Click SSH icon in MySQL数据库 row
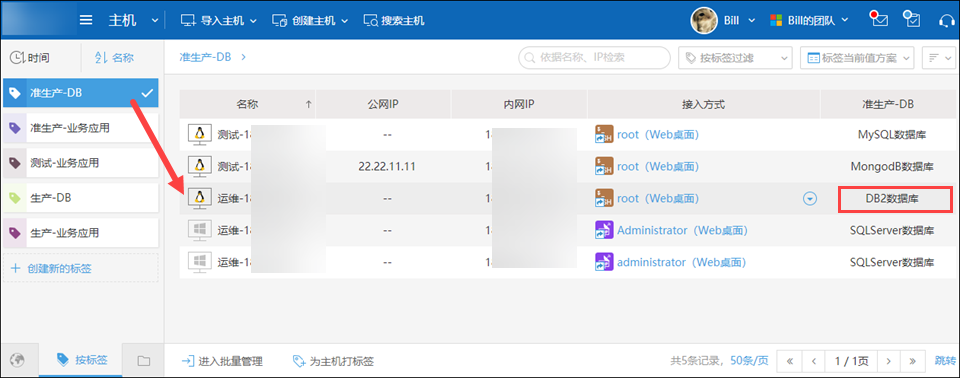 click(604, 134)
